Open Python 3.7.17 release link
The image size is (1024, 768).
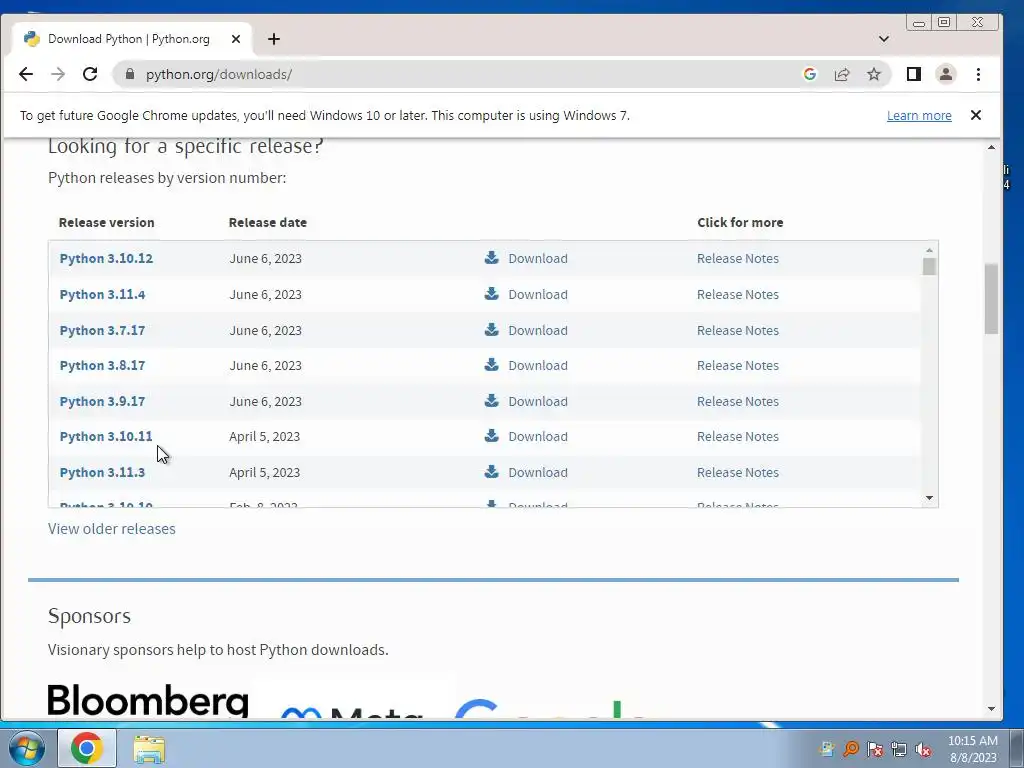(x=103, y=330)
